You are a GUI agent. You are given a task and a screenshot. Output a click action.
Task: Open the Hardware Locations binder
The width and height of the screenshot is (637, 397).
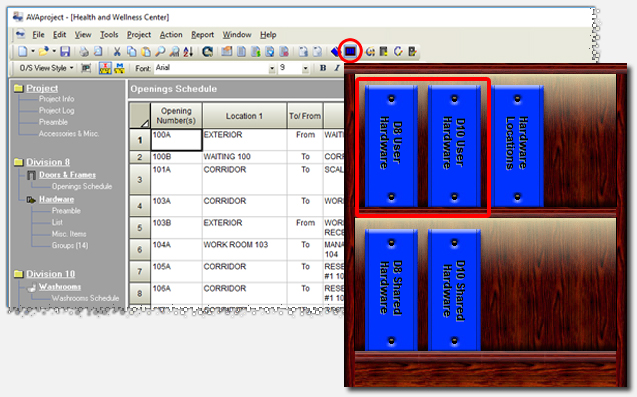coord(517,146)
